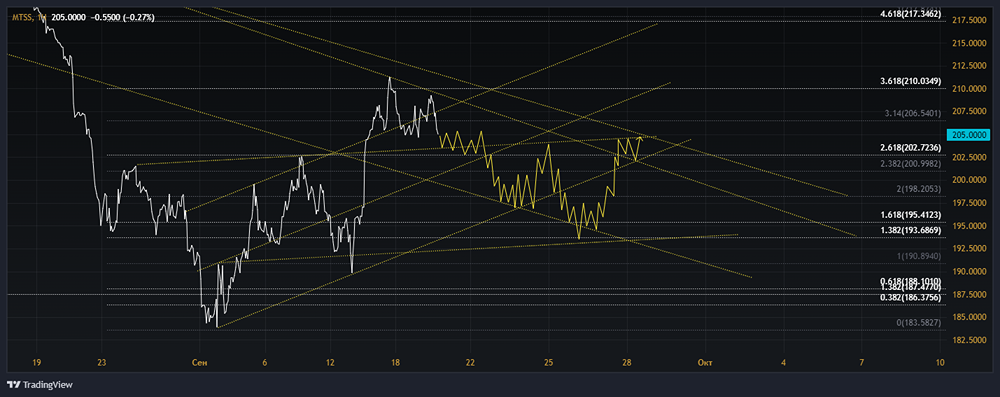This screenshot has width=1000, height=397.
Task: Click the Окт month label on time axis
Action: pyautogui.click(x=705, y=363)
